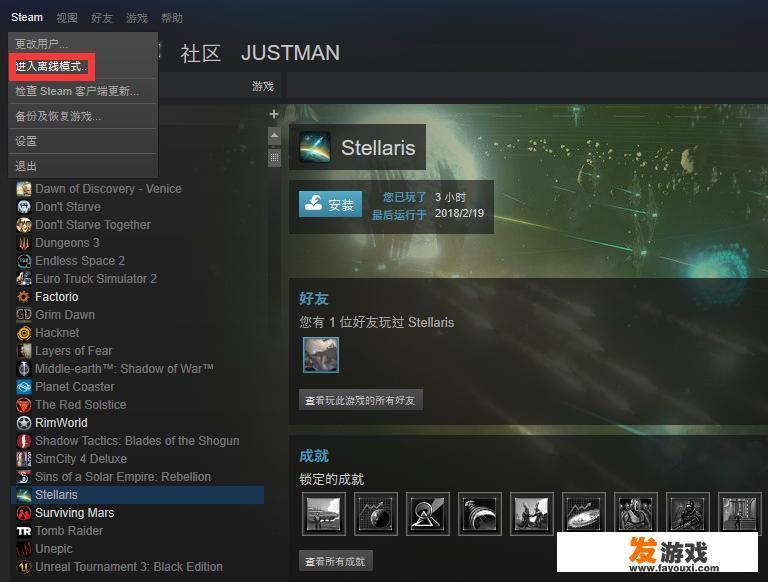Open the 帮助 menu
Viewport: 768px width, 582px height.
click(x=172, y=18)
